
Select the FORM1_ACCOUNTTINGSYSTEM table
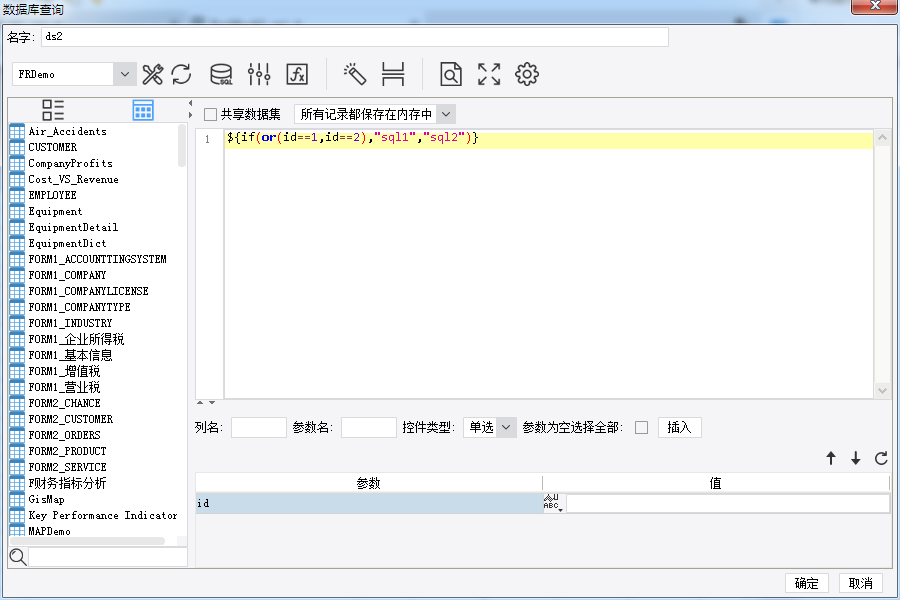point(98,260)
